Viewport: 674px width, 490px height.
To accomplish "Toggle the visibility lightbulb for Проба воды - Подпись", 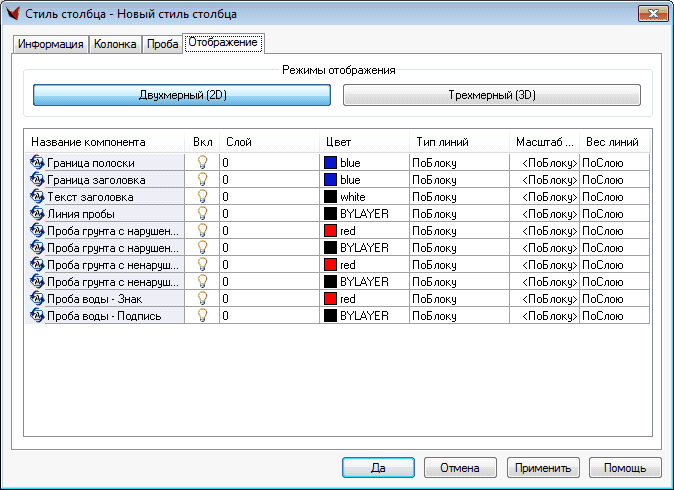I will (202, 315).
